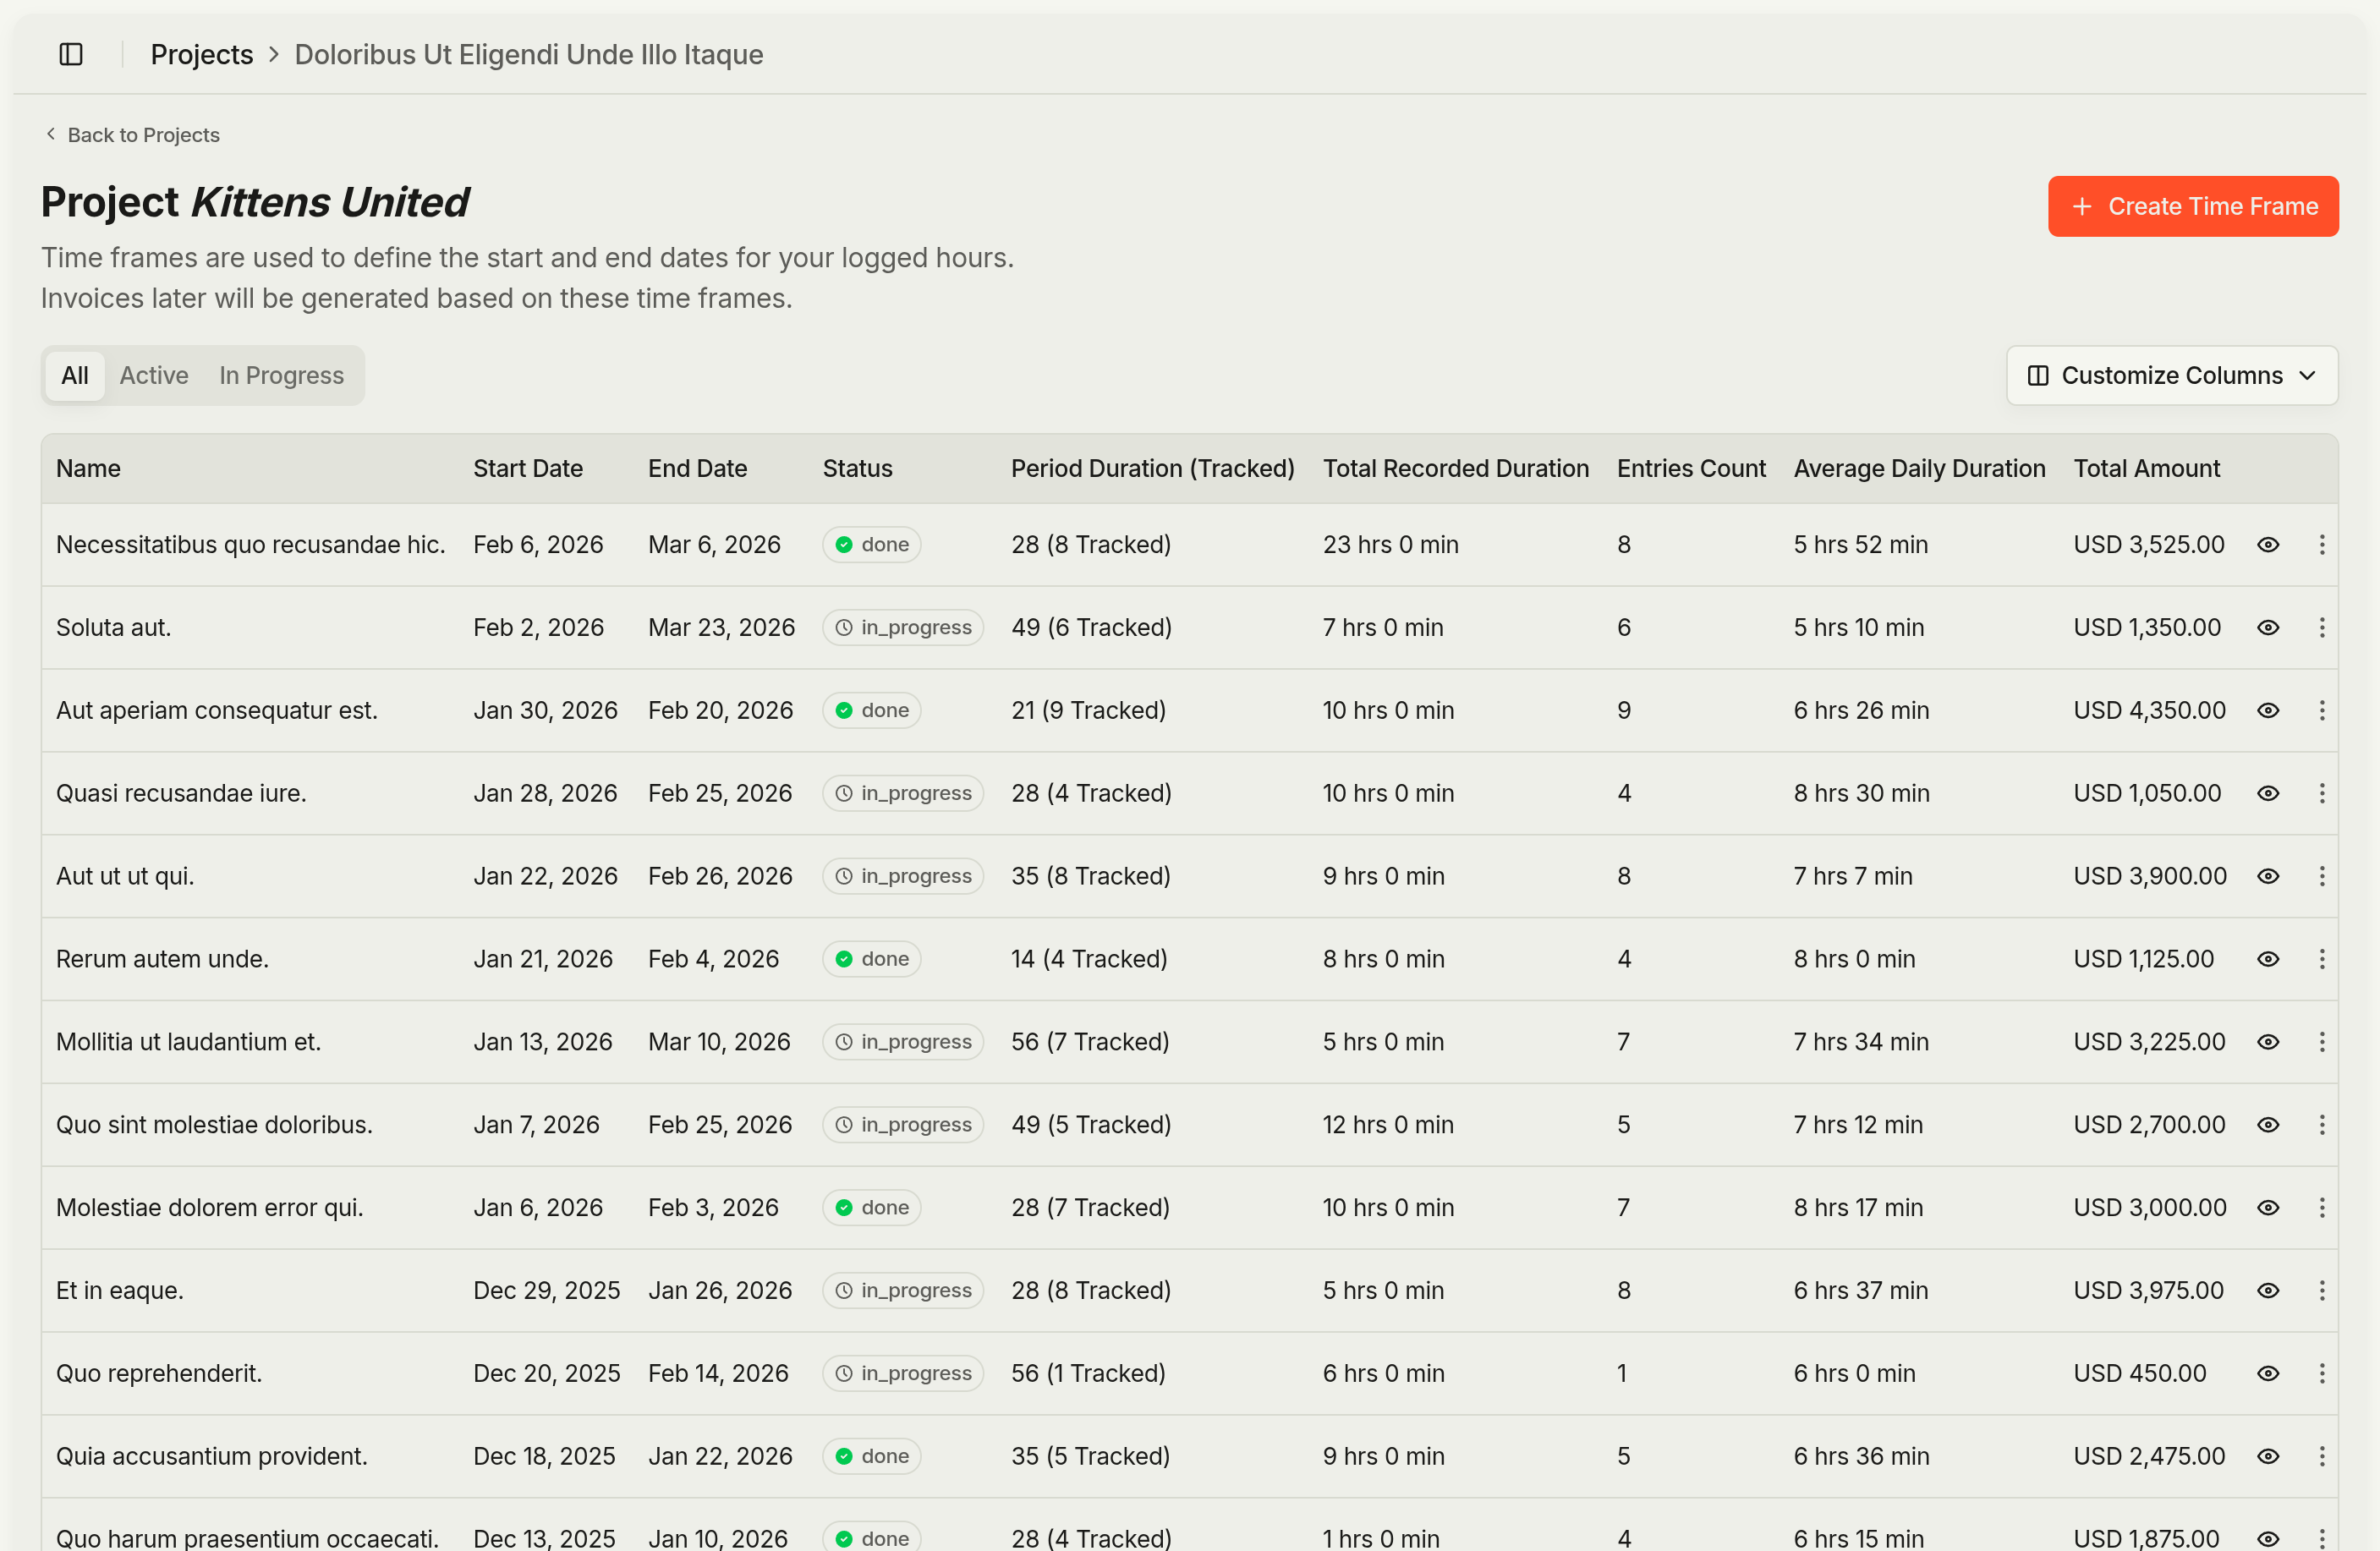View the Quasi recusandae iure. time frame
The width and height of the screenshot is (2380, 1551).
pyautogui.click(x=2268, y=793)
